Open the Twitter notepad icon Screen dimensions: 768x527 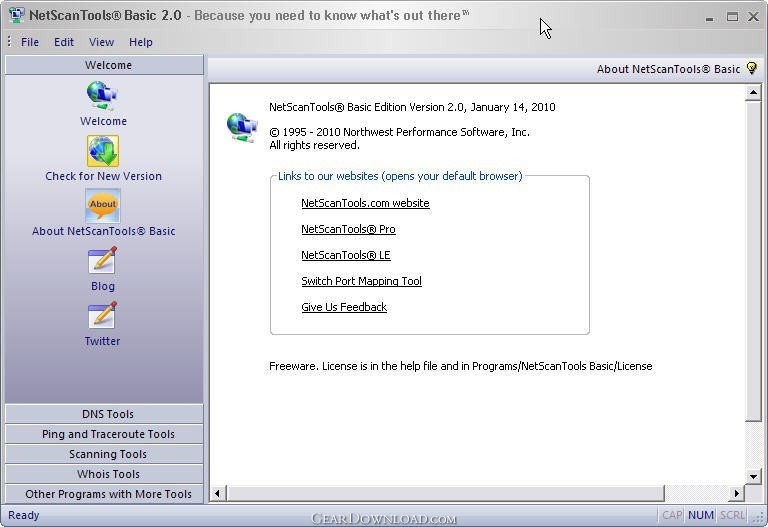(x=102, y=315)
